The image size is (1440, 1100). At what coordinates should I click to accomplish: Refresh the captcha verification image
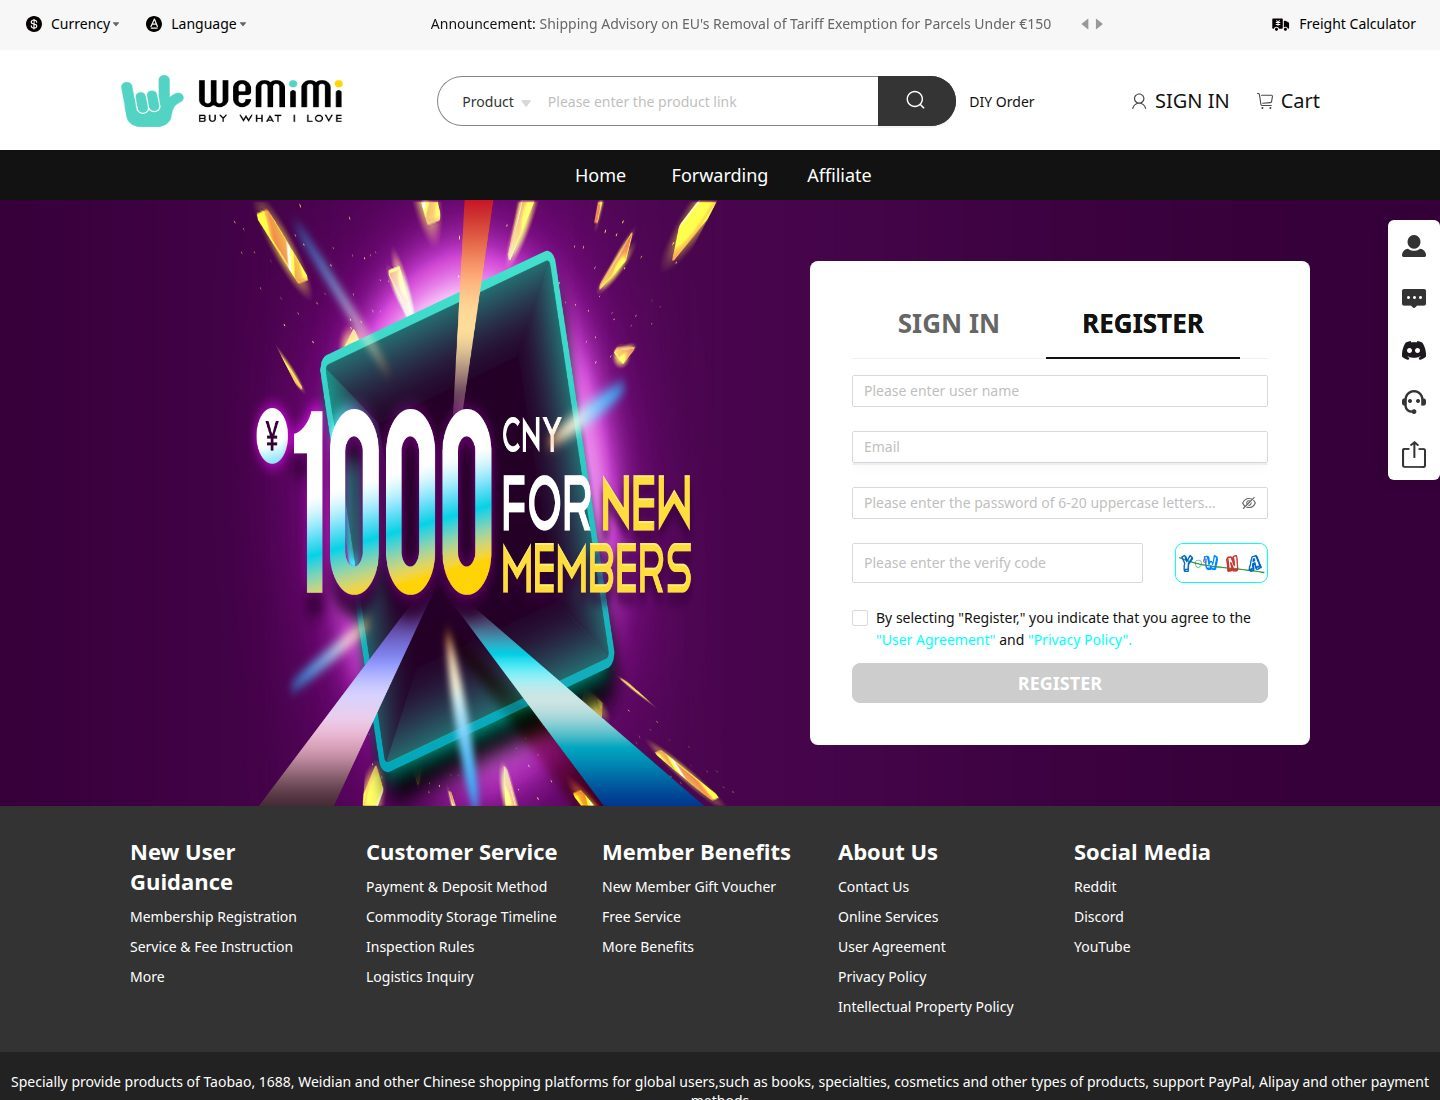(1221, 563)
